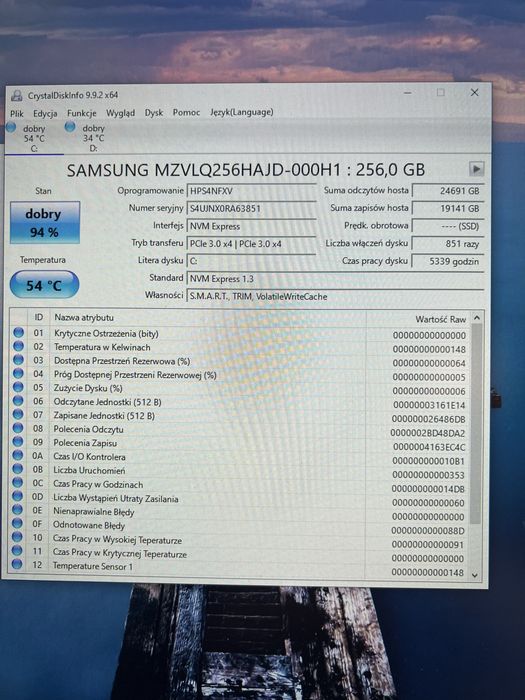Select raw value 000000000014DB
The width and height of the screenshot is (525, 700).
click(x=428, y=489)
